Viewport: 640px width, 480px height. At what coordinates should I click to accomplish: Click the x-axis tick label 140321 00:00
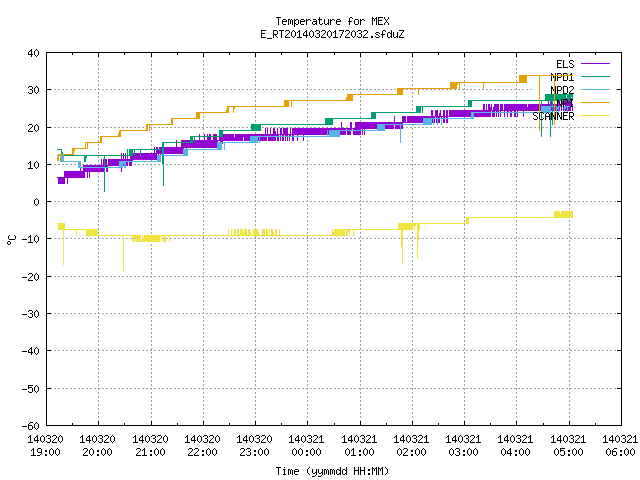[307, 446]
